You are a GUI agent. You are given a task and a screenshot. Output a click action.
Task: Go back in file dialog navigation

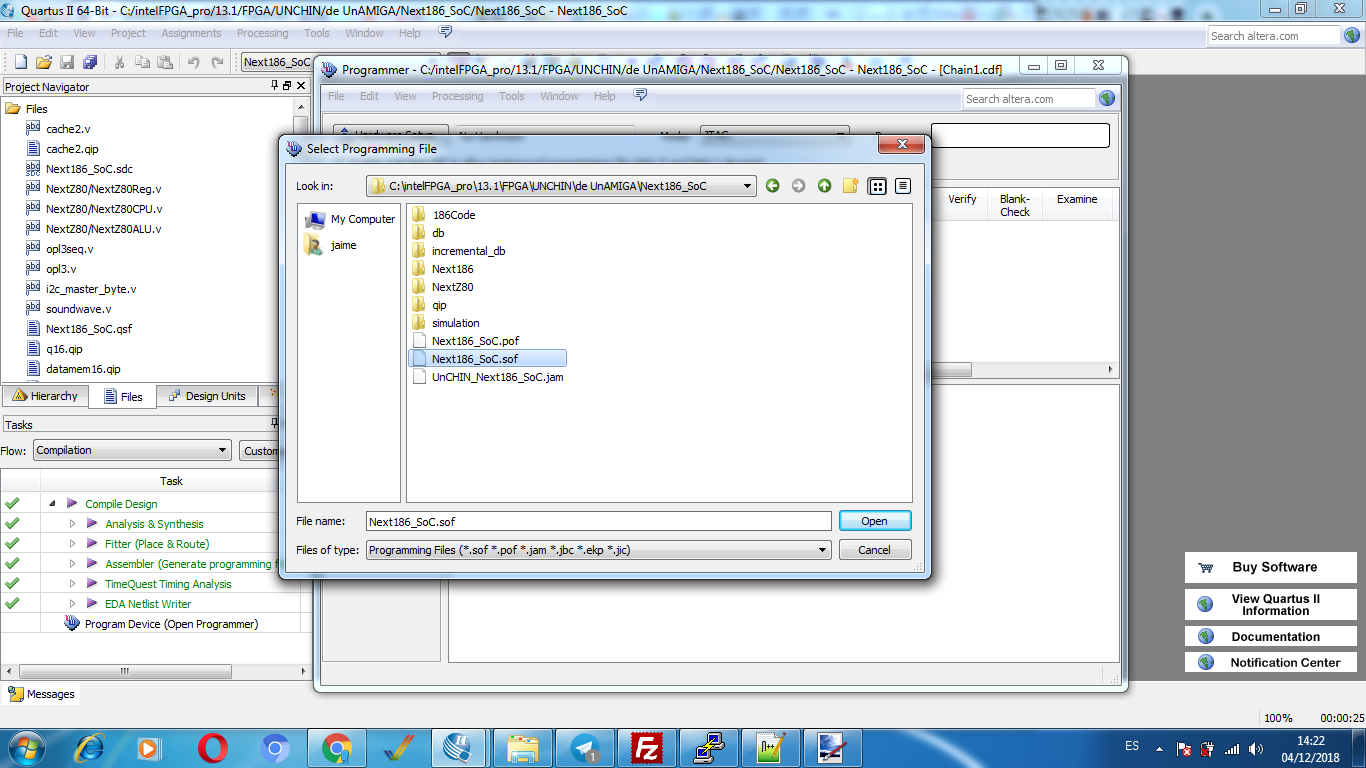point(773,186)
